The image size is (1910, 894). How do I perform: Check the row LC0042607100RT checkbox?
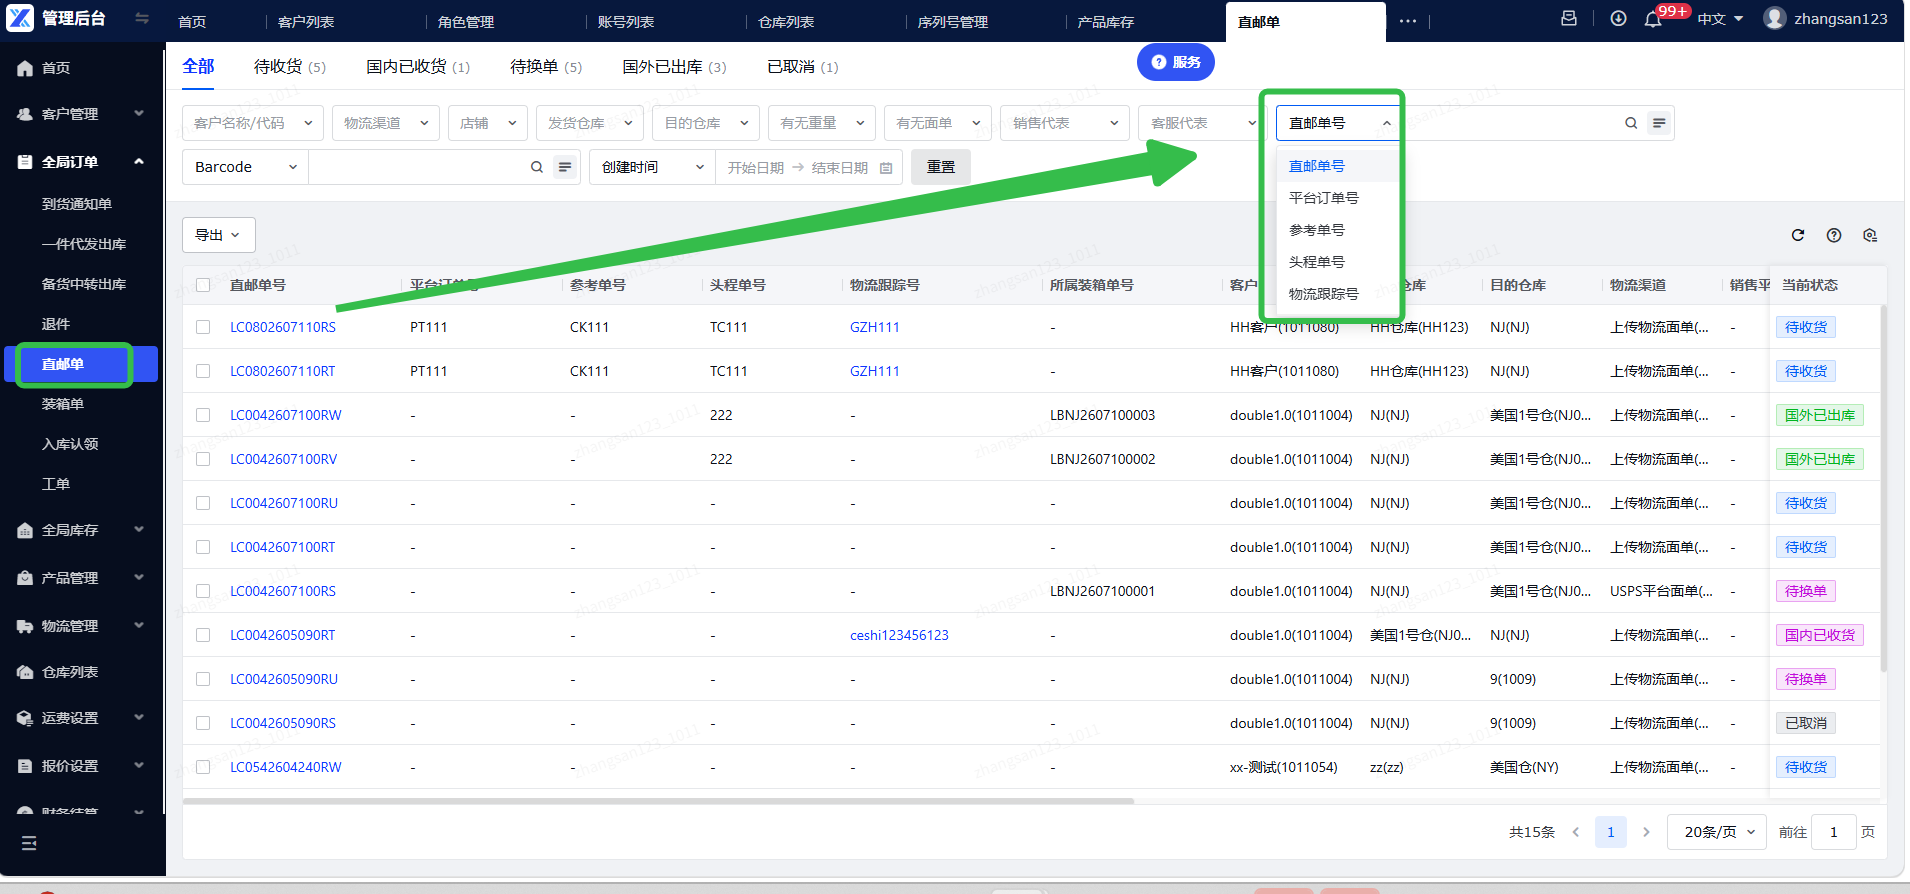tap(203, 547)
